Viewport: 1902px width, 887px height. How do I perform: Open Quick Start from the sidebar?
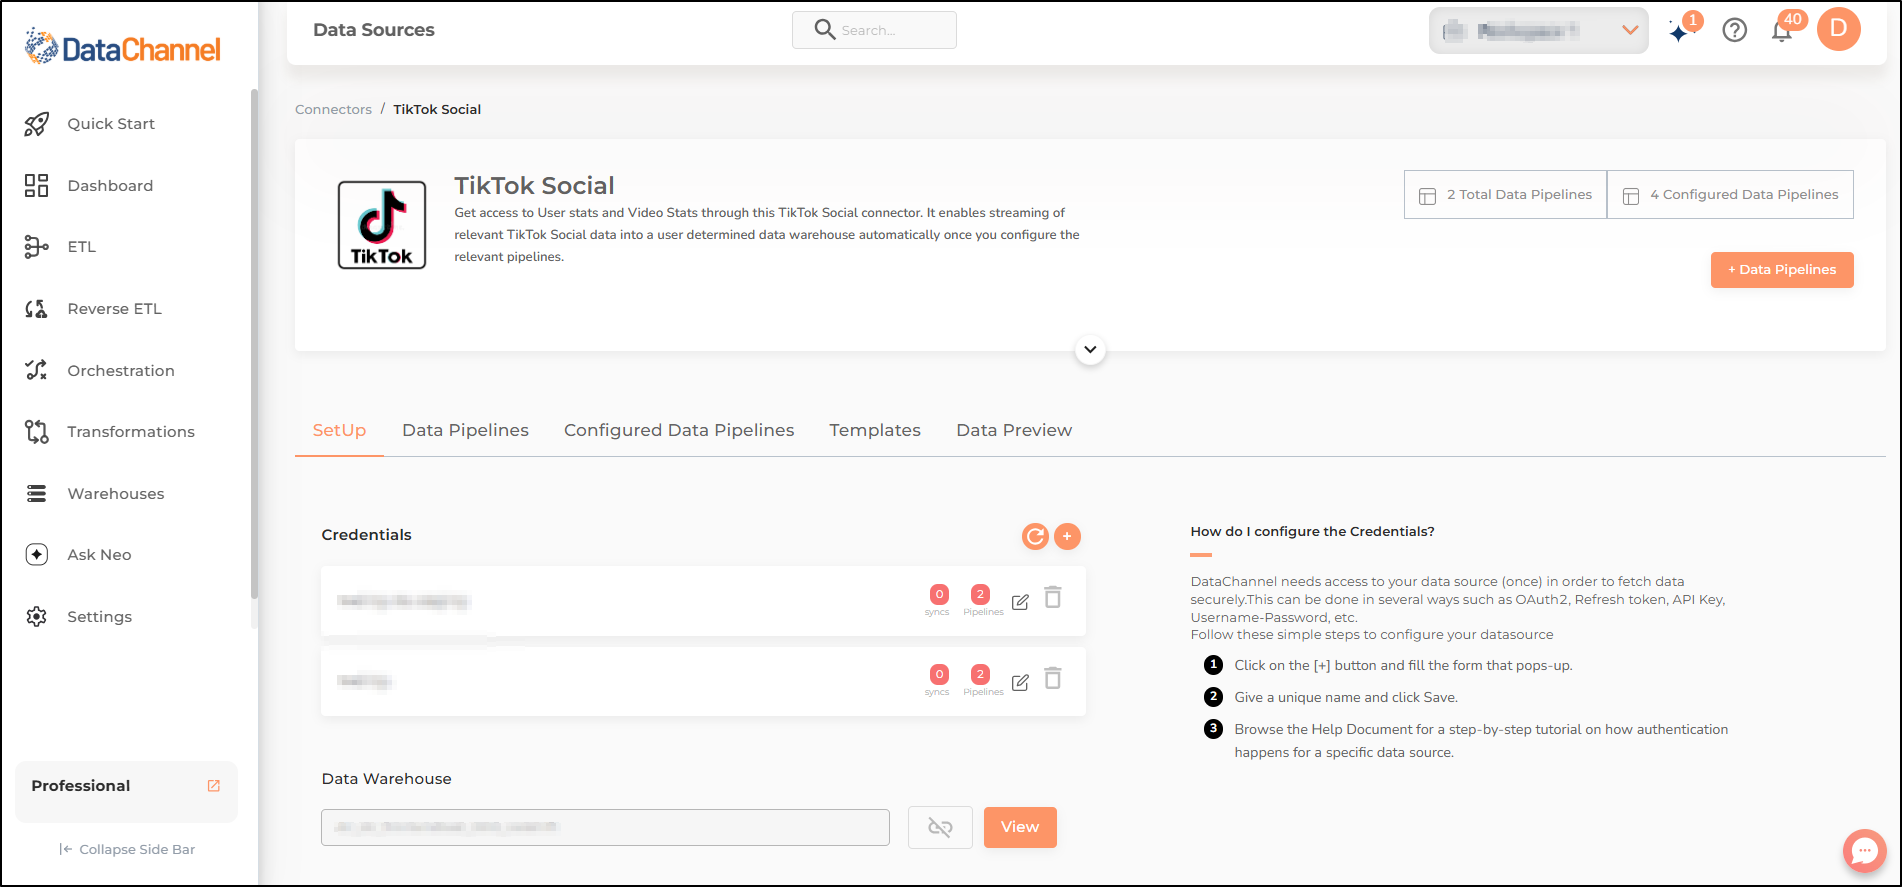click(x=111, y=124)
